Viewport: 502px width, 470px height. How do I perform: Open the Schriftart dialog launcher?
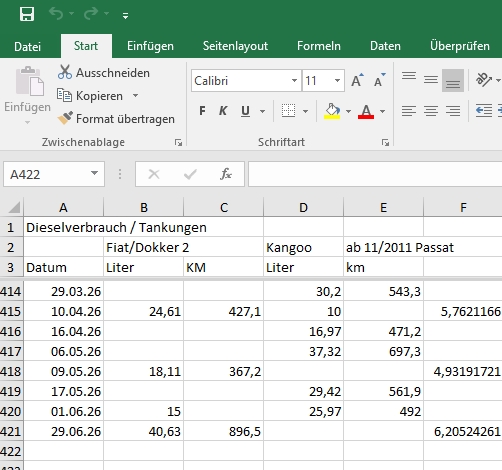[385, 143]
